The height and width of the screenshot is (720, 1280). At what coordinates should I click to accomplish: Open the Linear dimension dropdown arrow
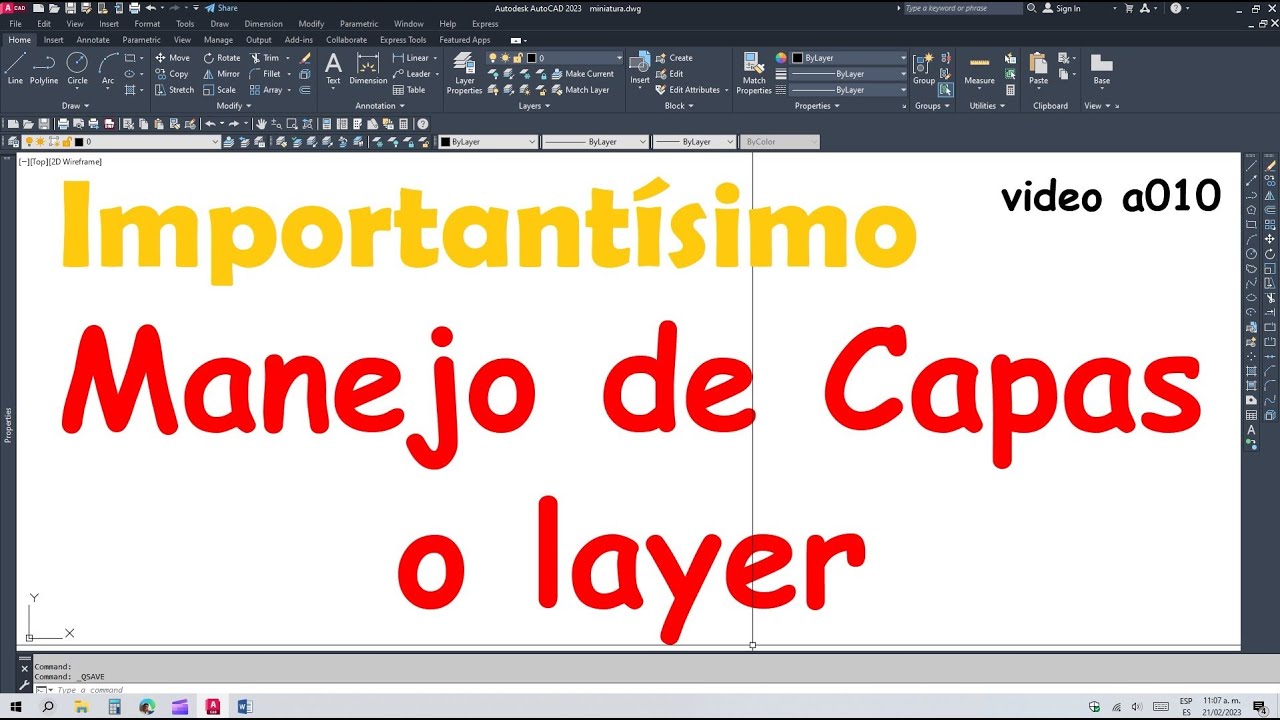[435, 58]
